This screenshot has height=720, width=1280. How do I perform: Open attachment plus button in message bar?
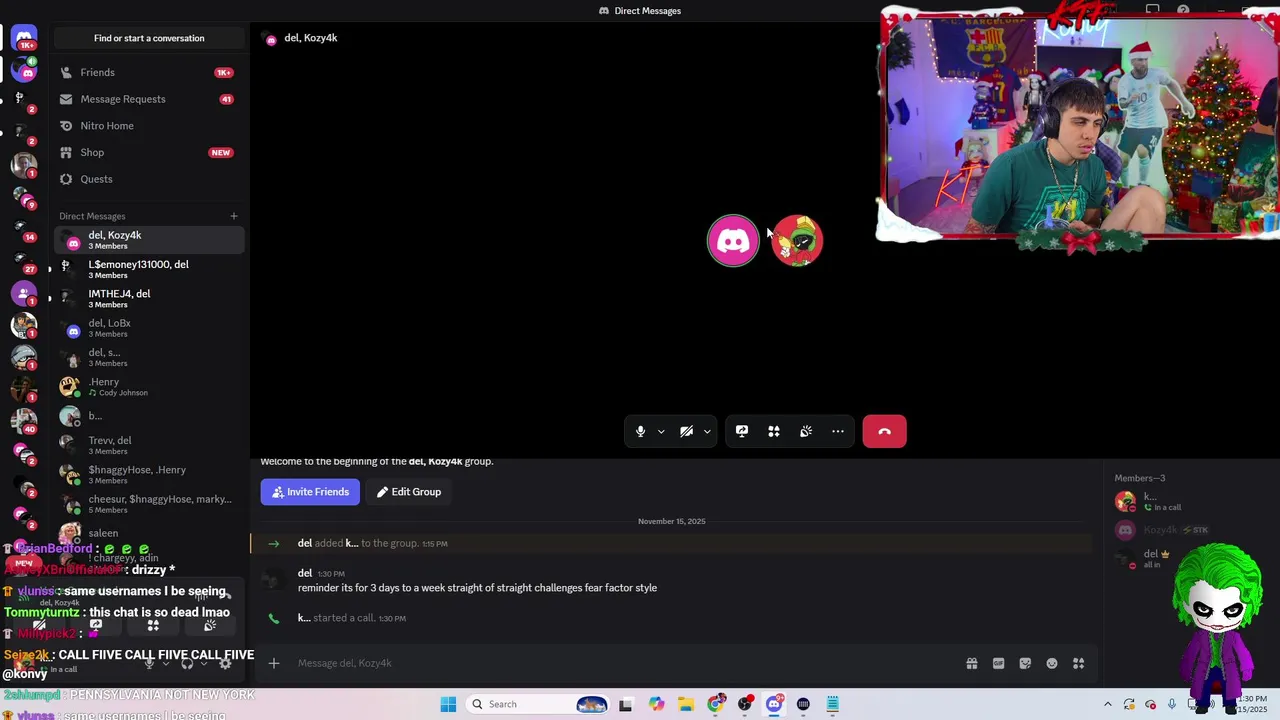point(273,663)
